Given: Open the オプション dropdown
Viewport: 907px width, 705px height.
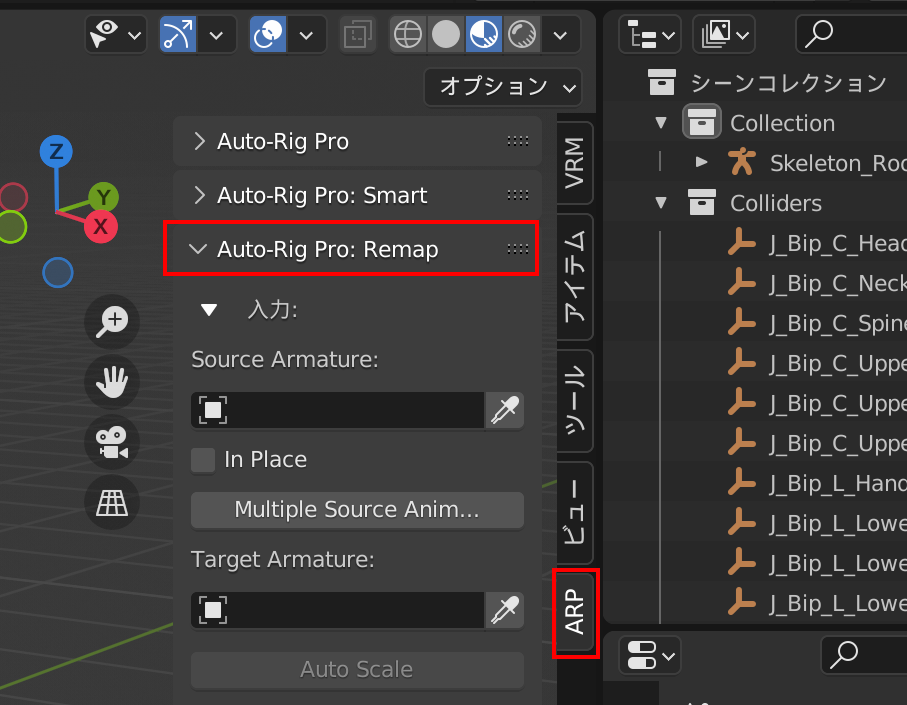Looking at the screenshot, I should pos(503,87).
